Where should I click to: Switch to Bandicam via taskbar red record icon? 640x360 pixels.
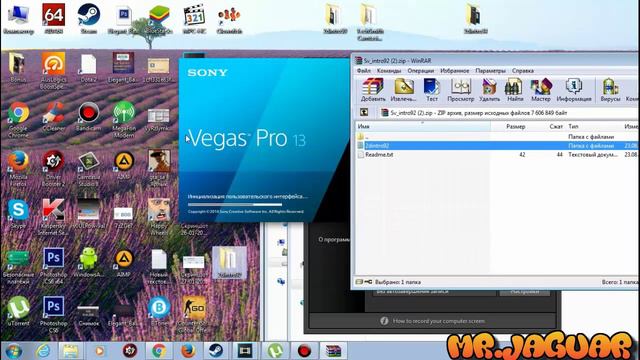304,351
